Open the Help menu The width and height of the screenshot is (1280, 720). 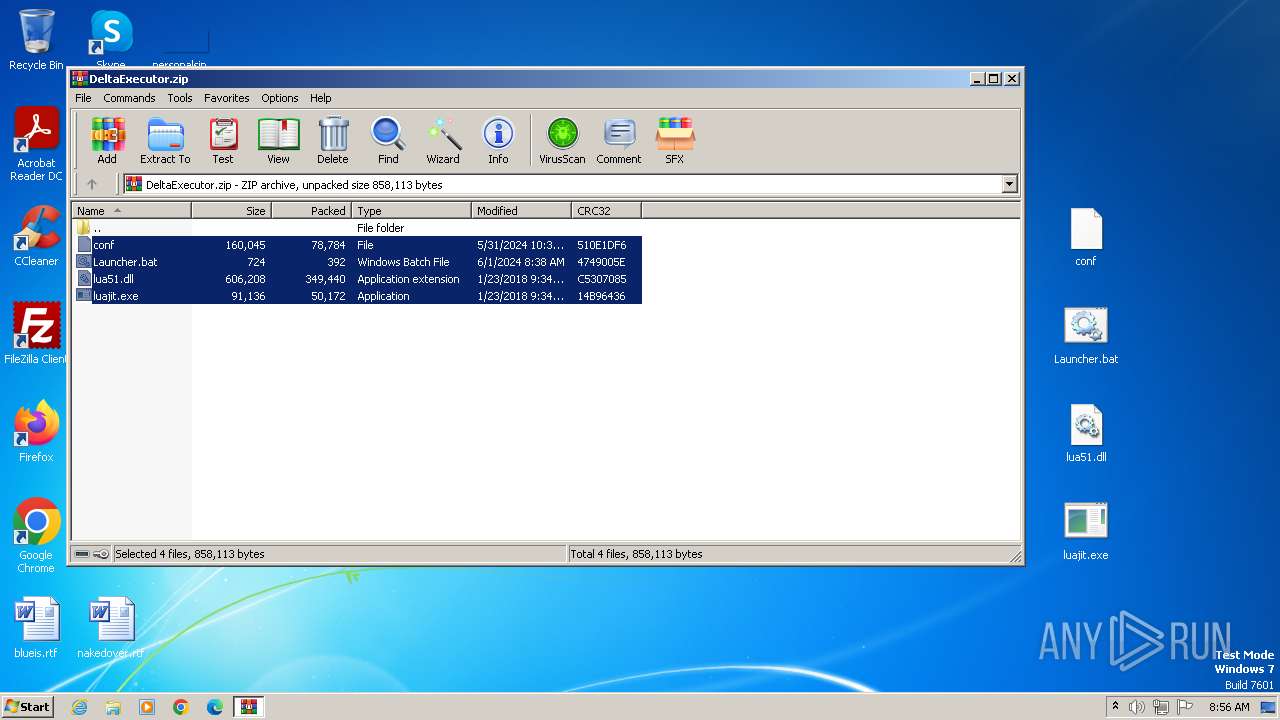point(320,98)
